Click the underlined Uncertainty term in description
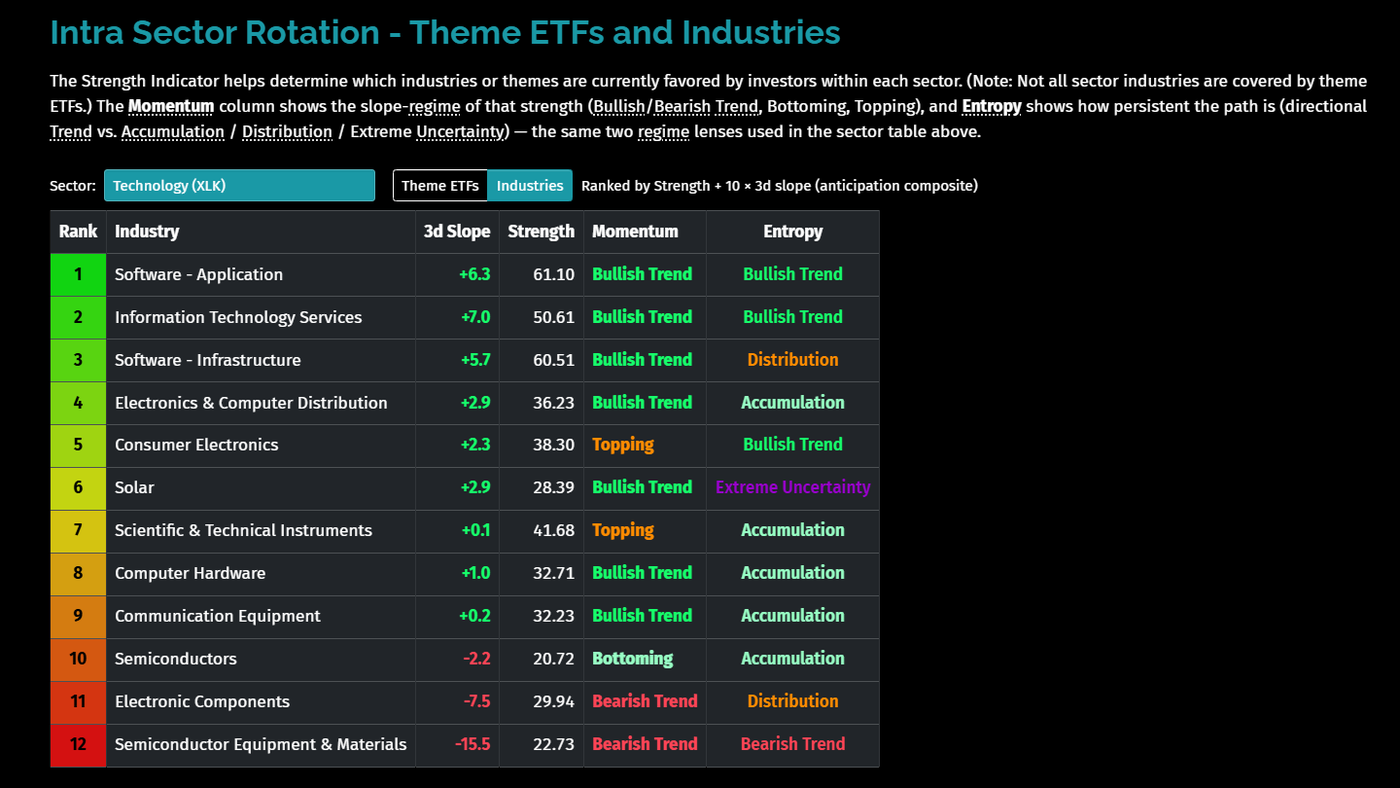The image size is (1400, 788). pyautogui.click(x=462, y=131)
